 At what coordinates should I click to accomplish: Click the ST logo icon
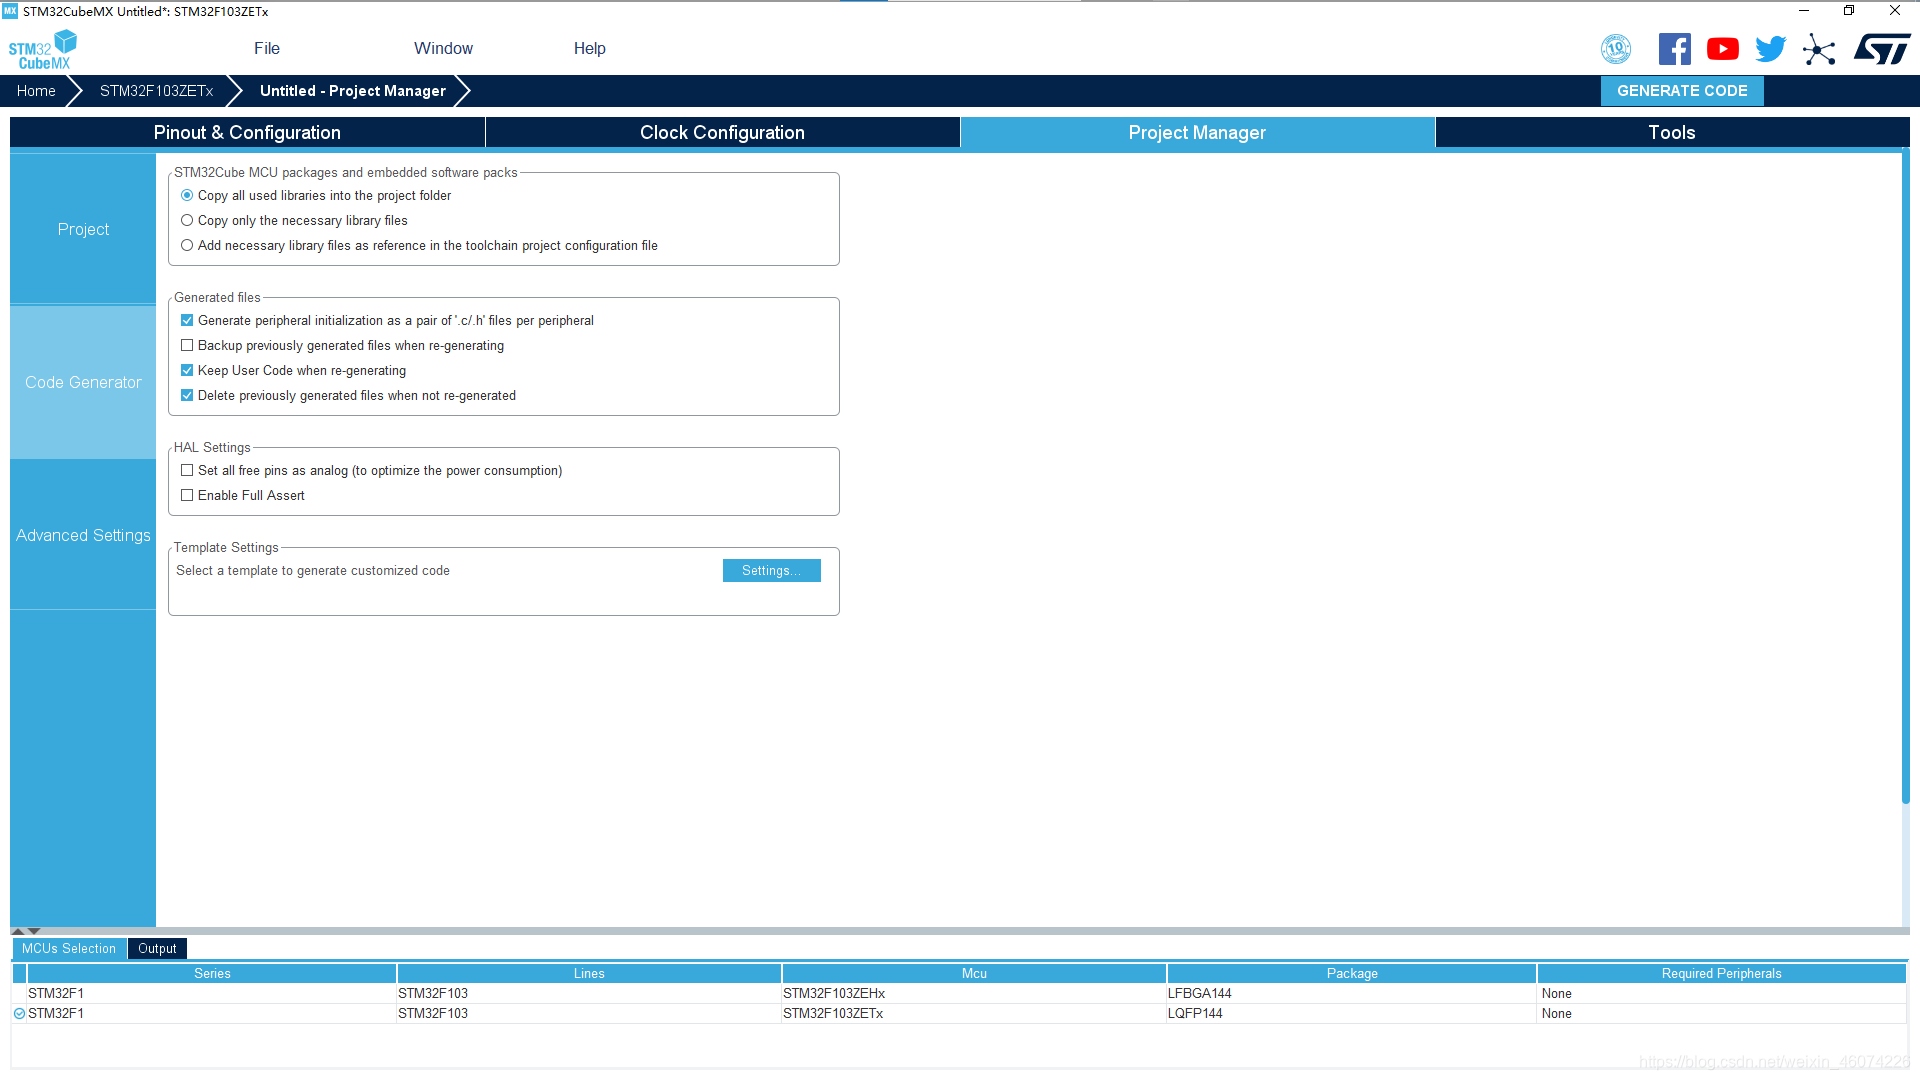1881,49
